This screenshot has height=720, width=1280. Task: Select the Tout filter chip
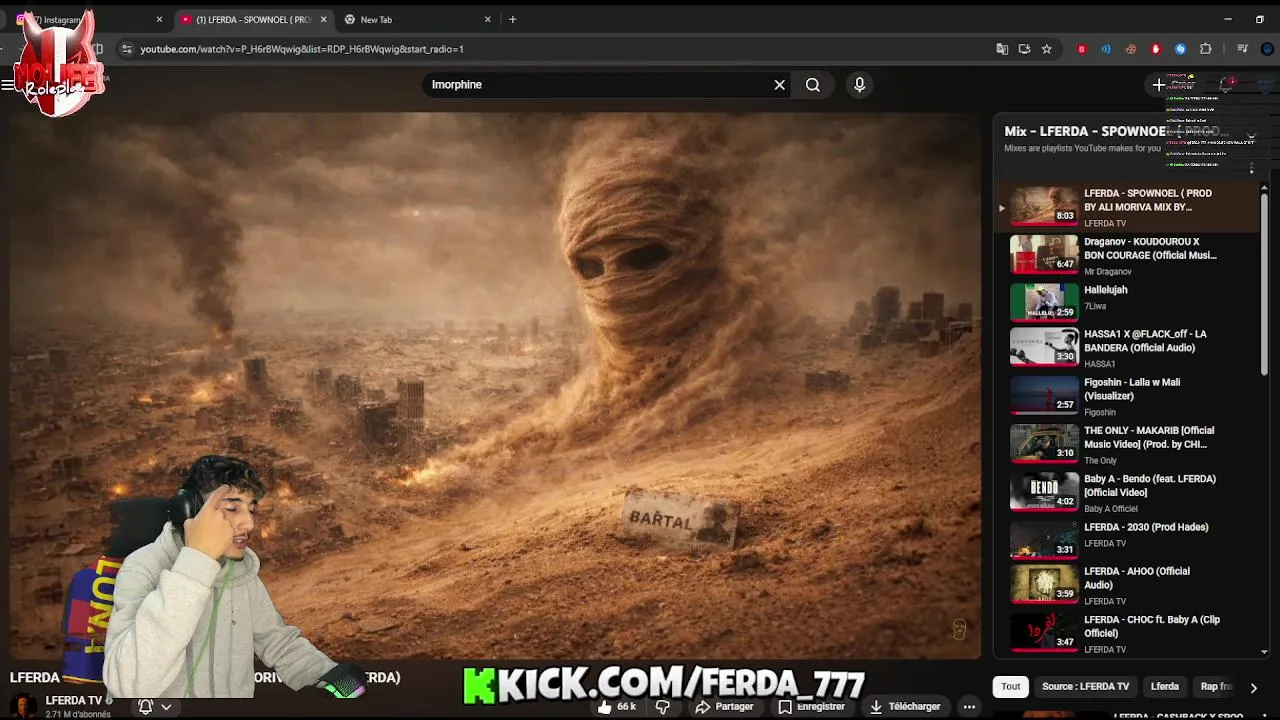[x=1011, y=686]
